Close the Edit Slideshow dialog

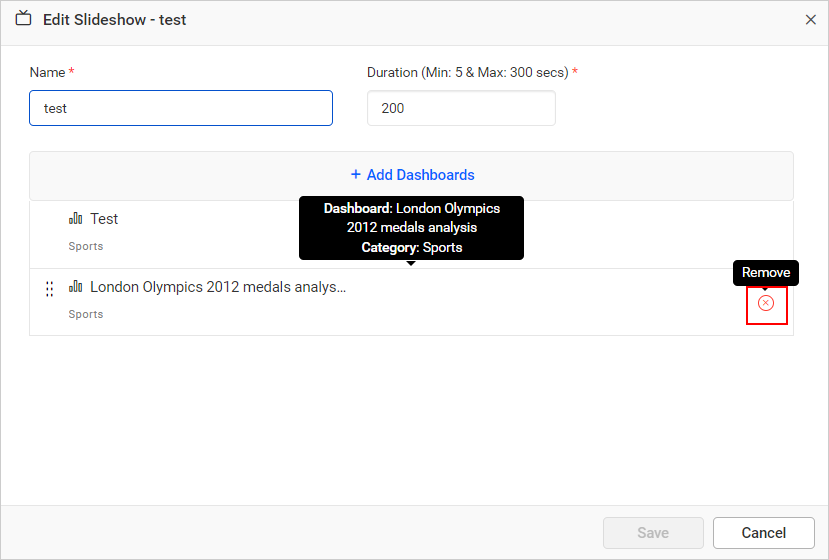(810, 20)
